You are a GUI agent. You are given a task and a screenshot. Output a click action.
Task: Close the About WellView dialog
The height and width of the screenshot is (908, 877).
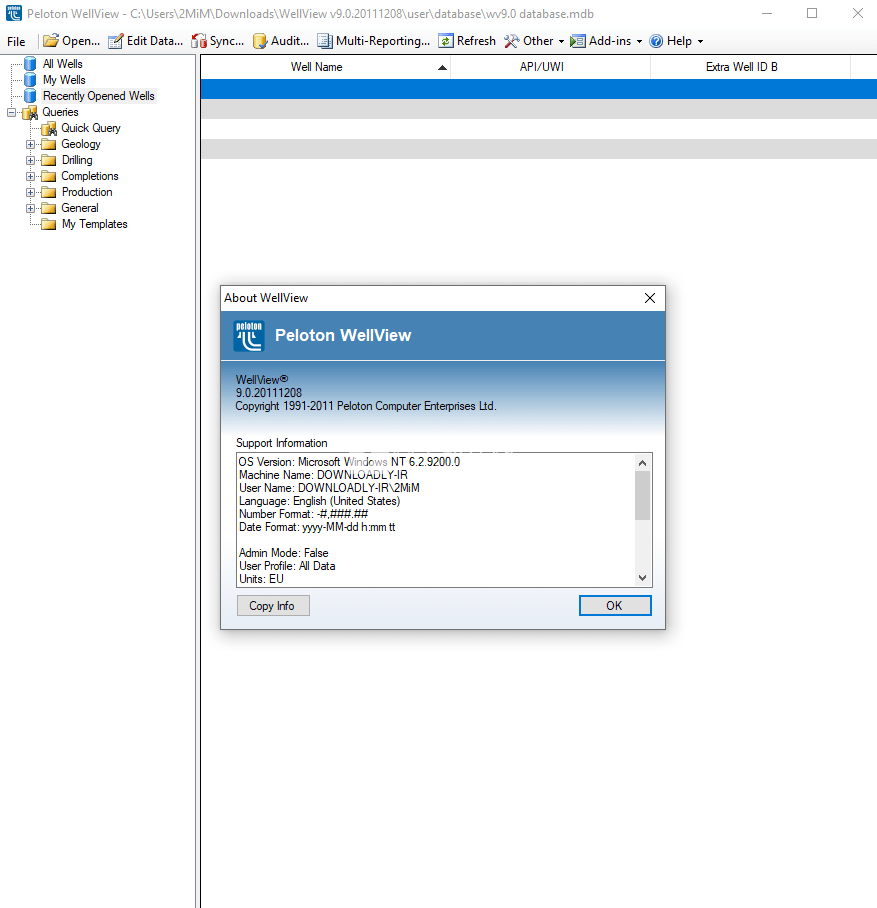coord(650,298)
